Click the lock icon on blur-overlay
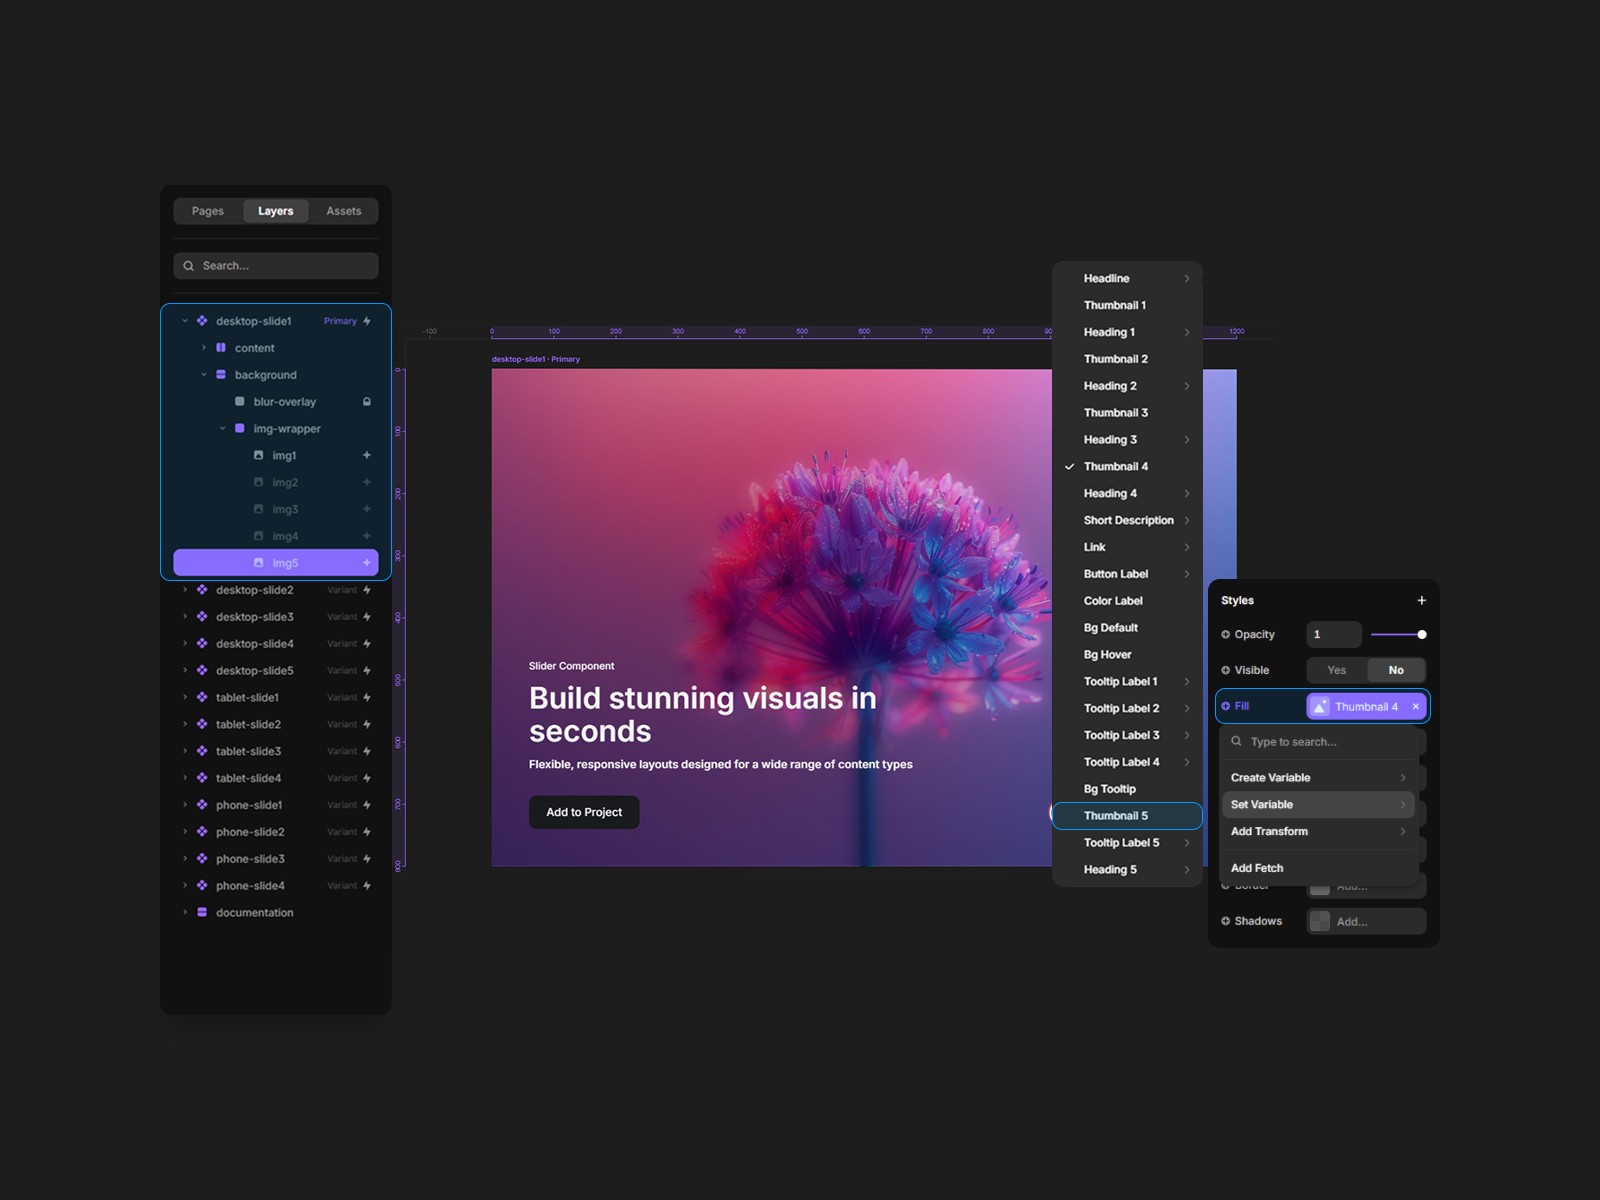1600x1200 pixels. pos(367,402)
